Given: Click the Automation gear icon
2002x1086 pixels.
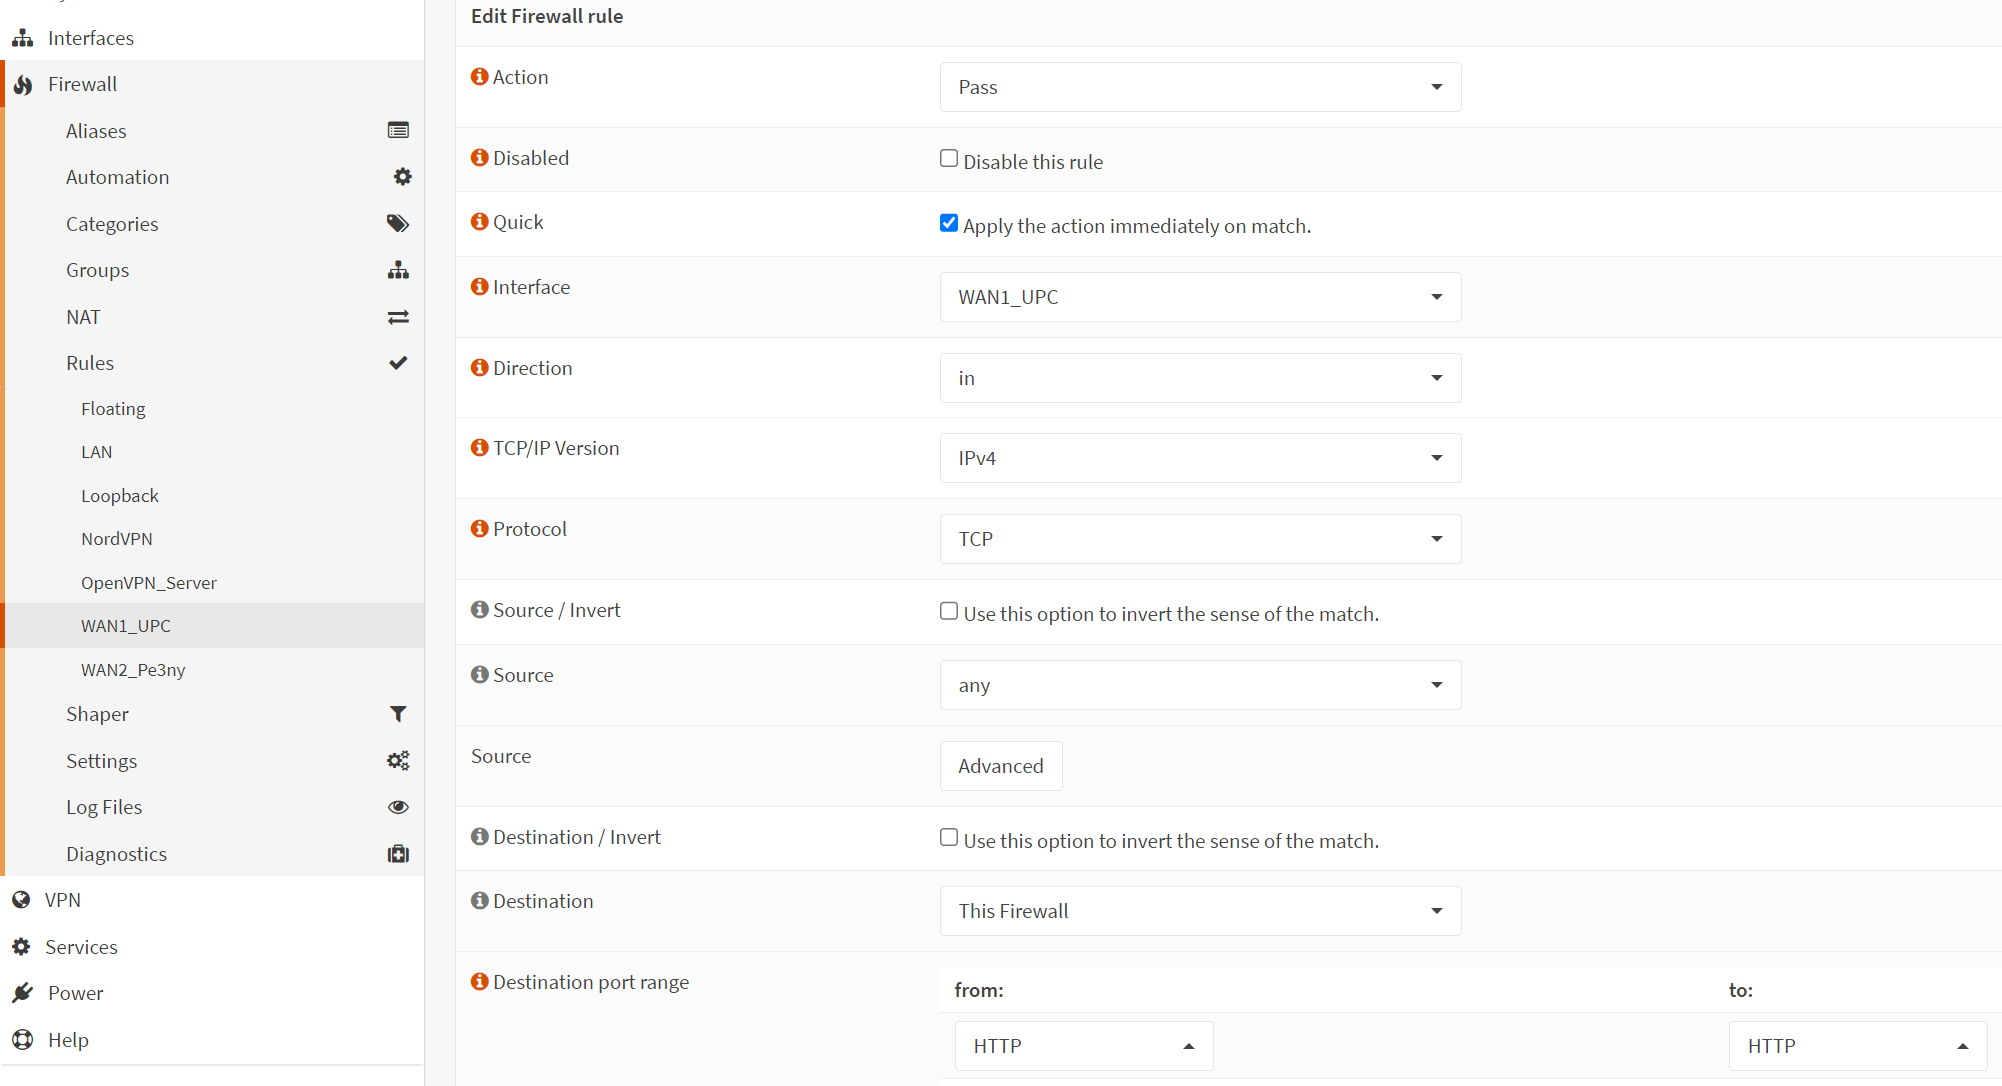Looking at the screenshot, I should point(402,176).
